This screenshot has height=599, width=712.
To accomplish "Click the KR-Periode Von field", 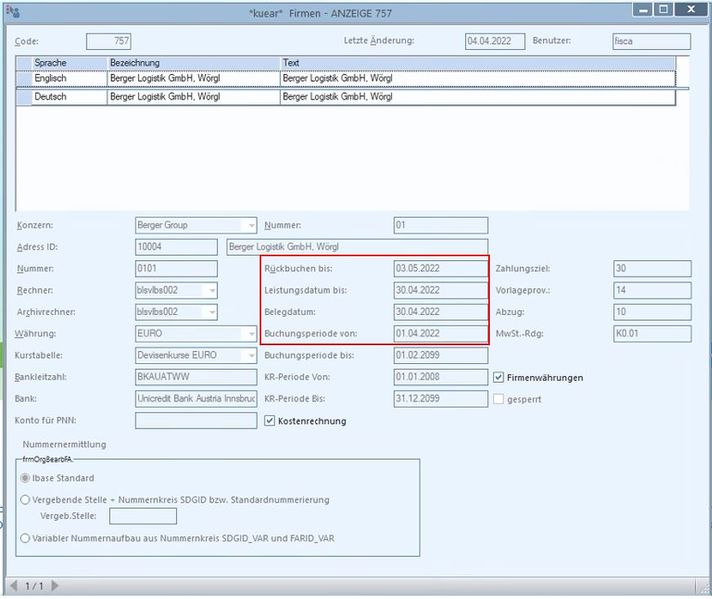I will (441, 377).
